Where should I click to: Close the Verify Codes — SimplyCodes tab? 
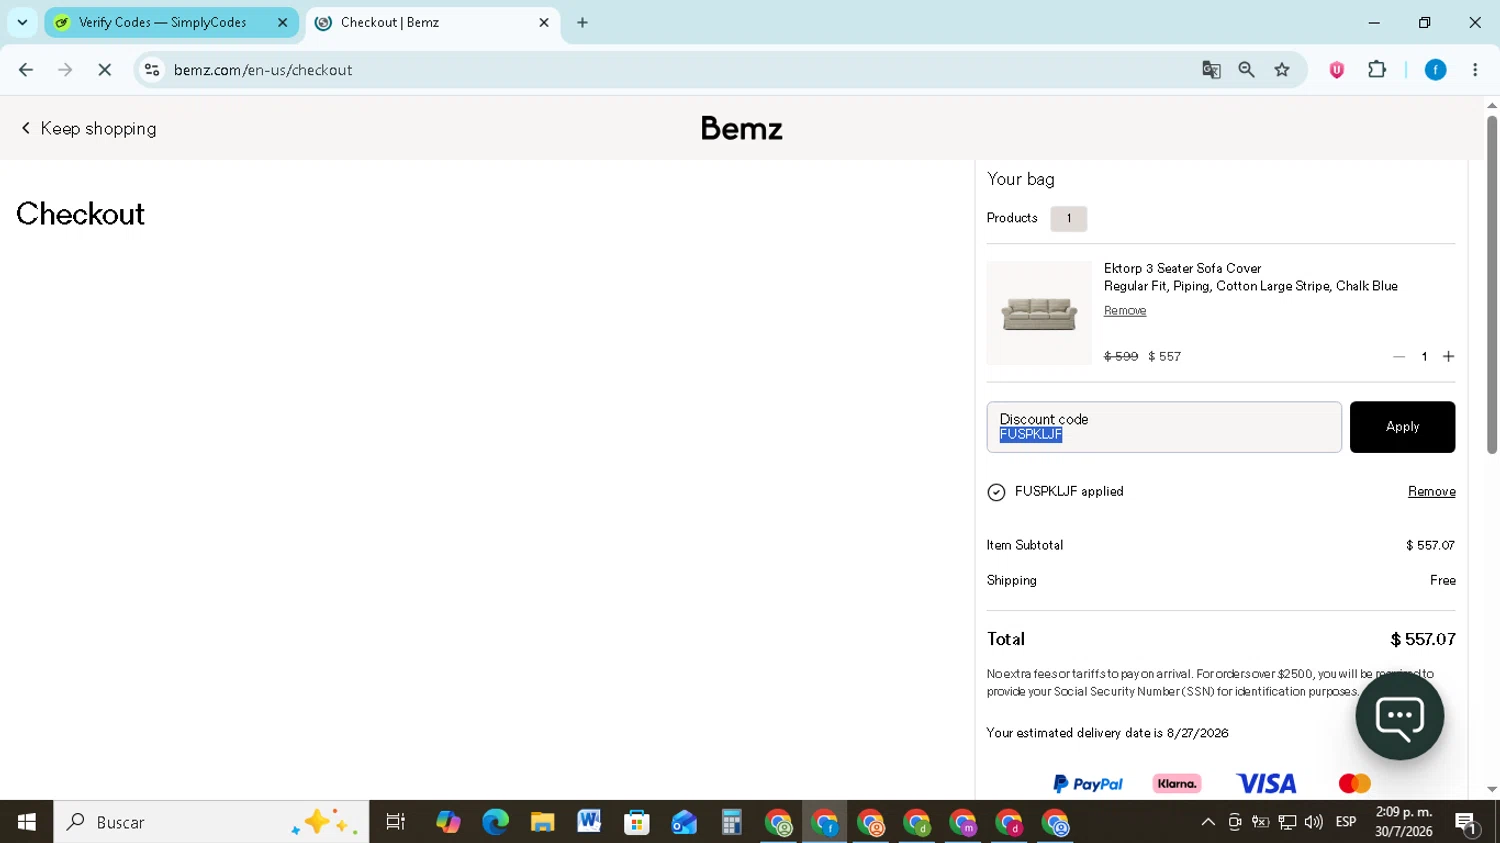tap(282, 22)
